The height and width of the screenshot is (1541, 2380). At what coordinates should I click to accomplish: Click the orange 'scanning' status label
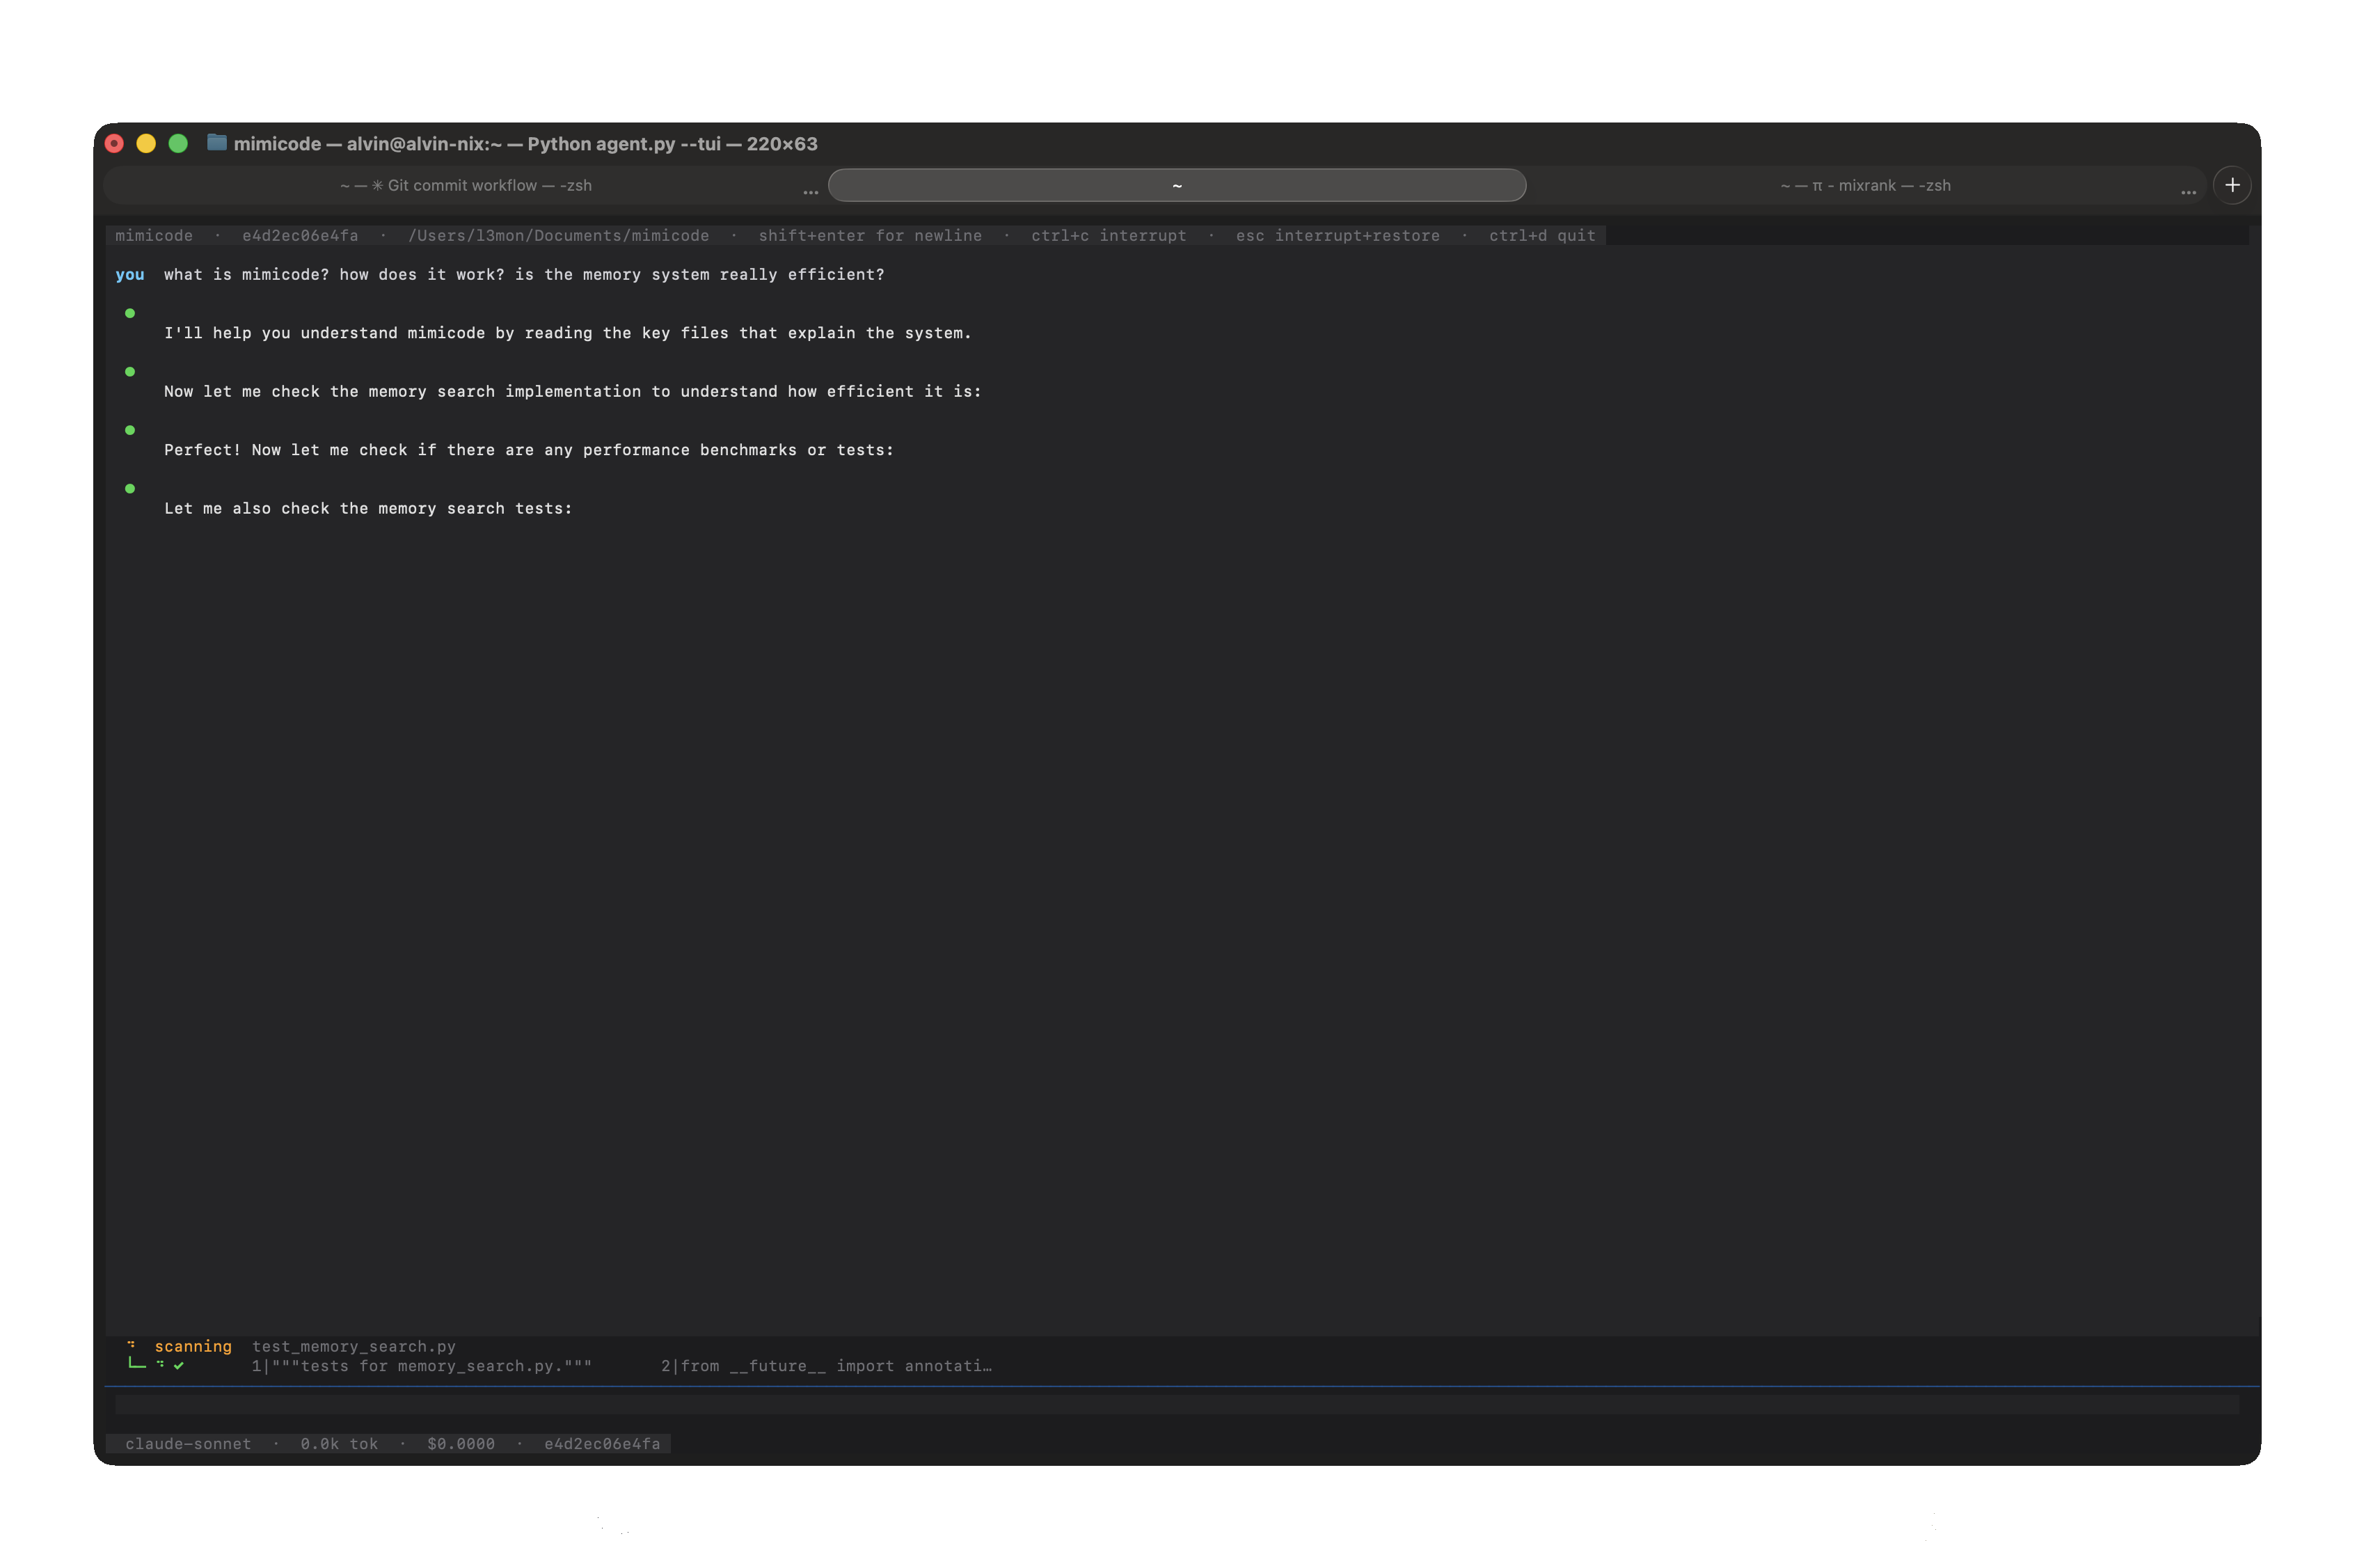[x=193, y=1346]
